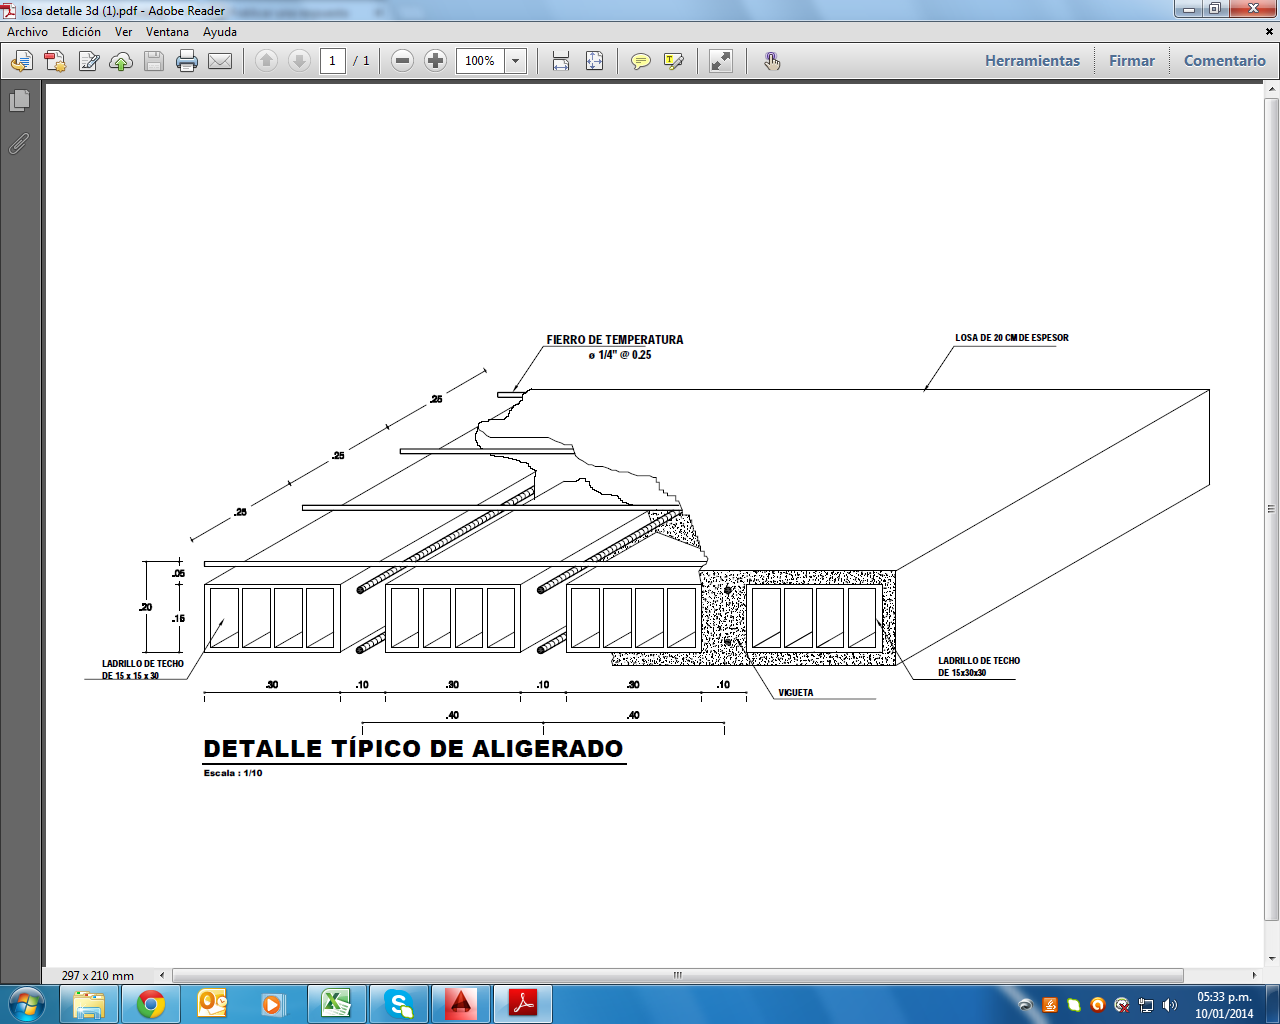This screenshot has width=1280, height=1024.
Task: Toggle read mode view
Action: point(721,61)
